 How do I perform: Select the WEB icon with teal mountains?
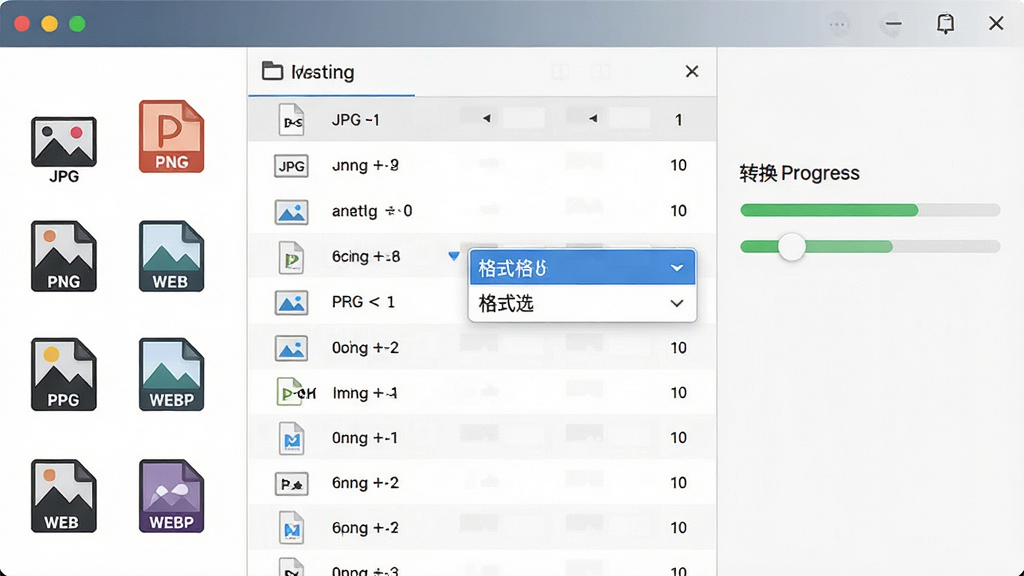click(x=171, y=256)
